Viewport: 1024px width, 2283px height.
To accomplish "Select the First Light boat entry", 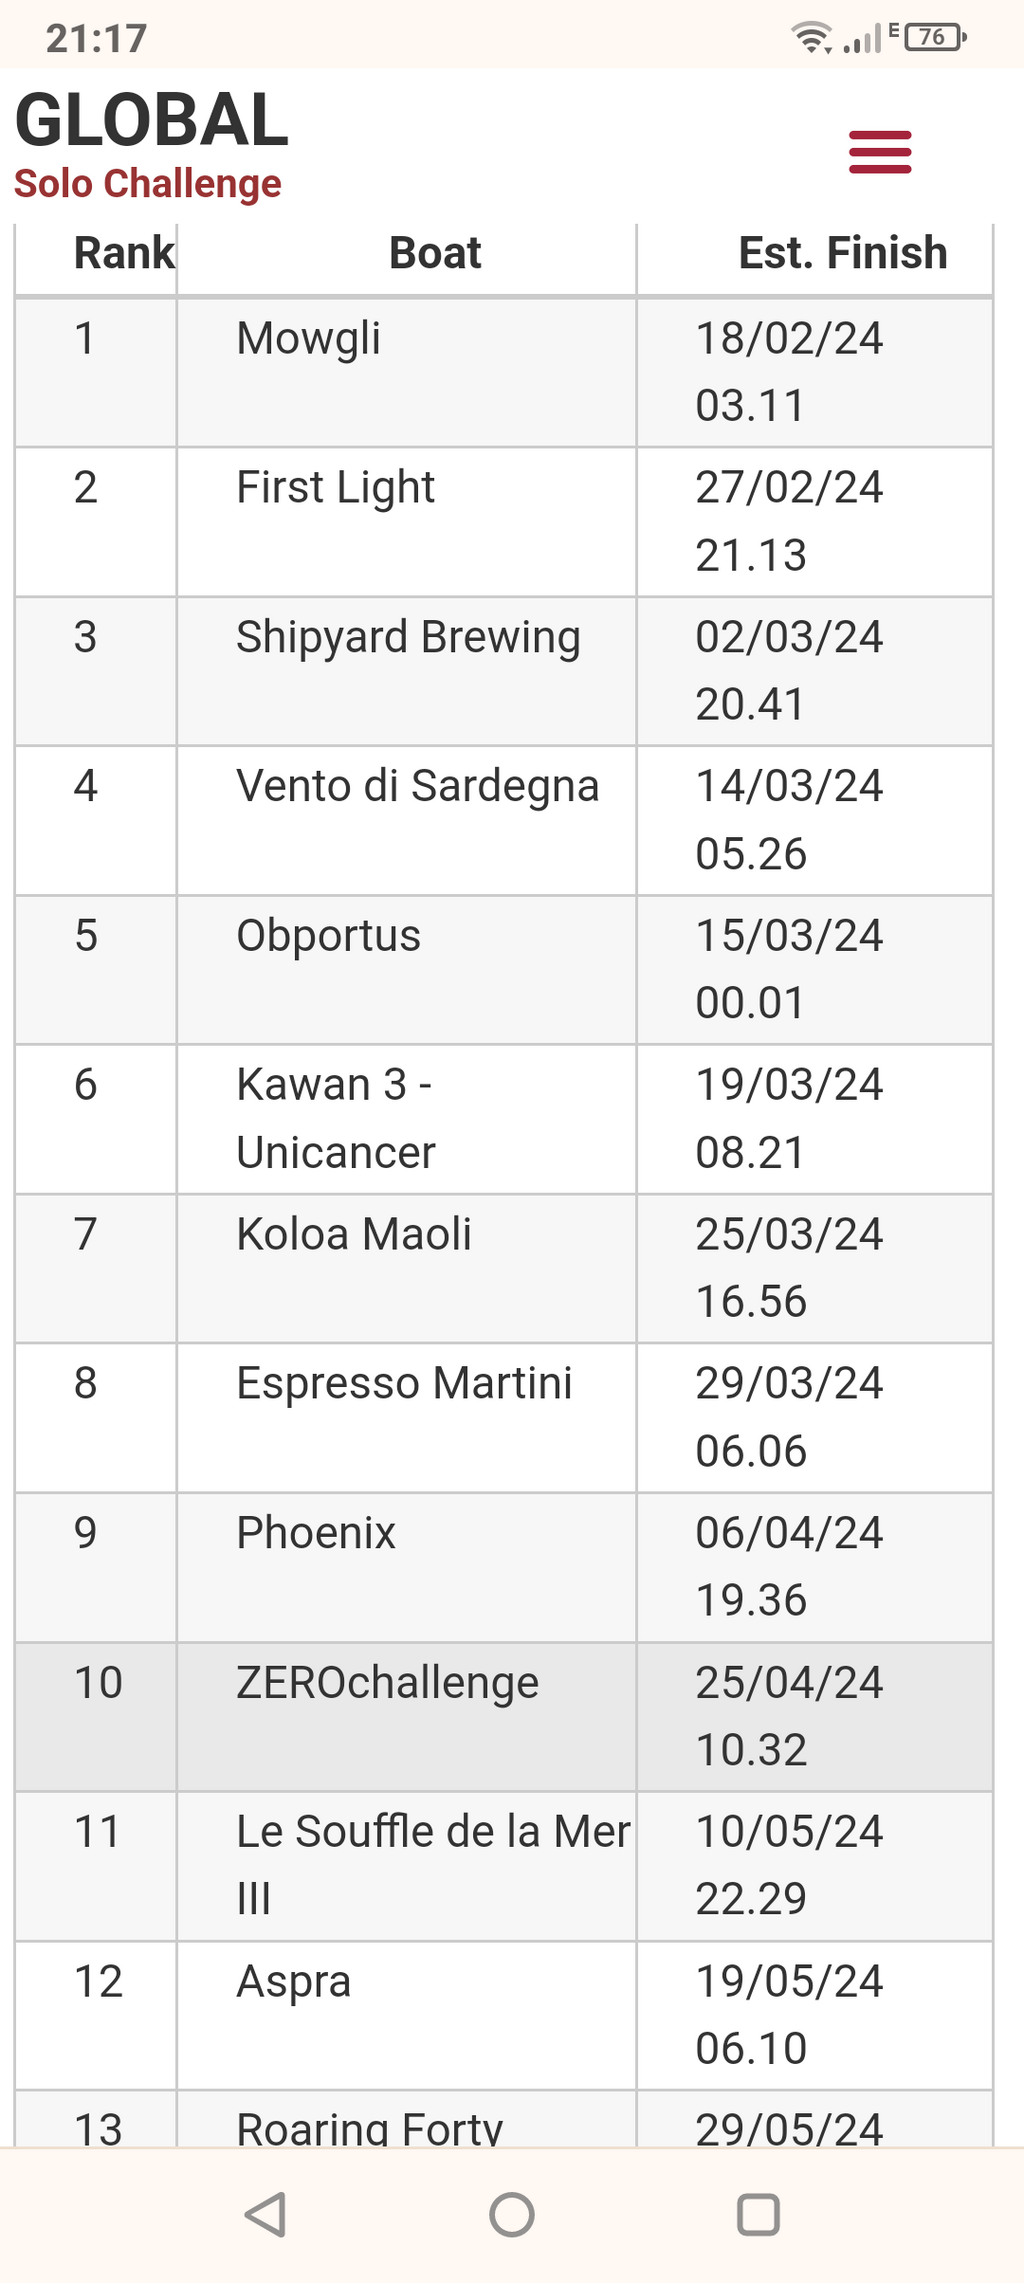I will (x=335, y=488).
